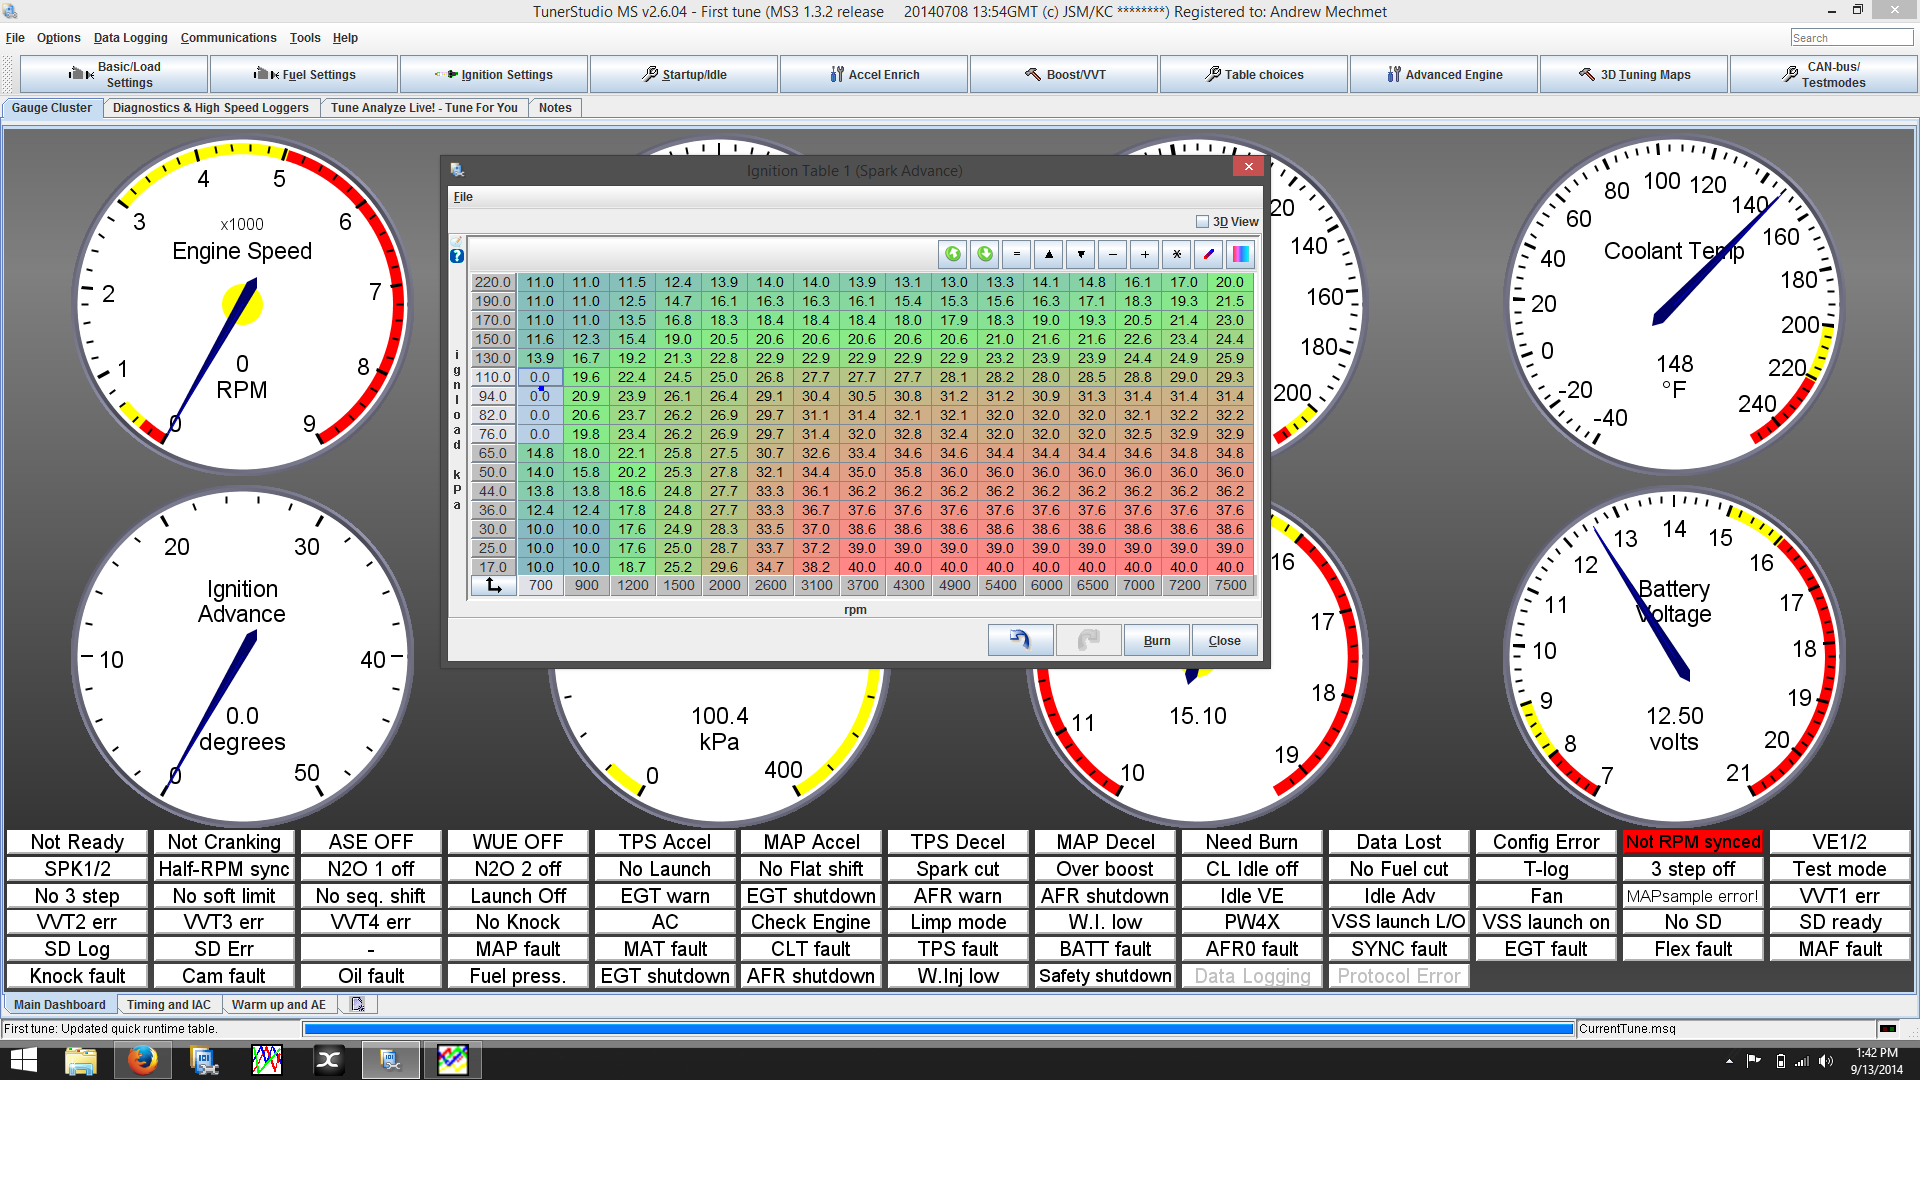The height and width of the screenshot is (1186, 1920).
Task: Increment selected cells with the green up-arrow icon
Action: 953,254
